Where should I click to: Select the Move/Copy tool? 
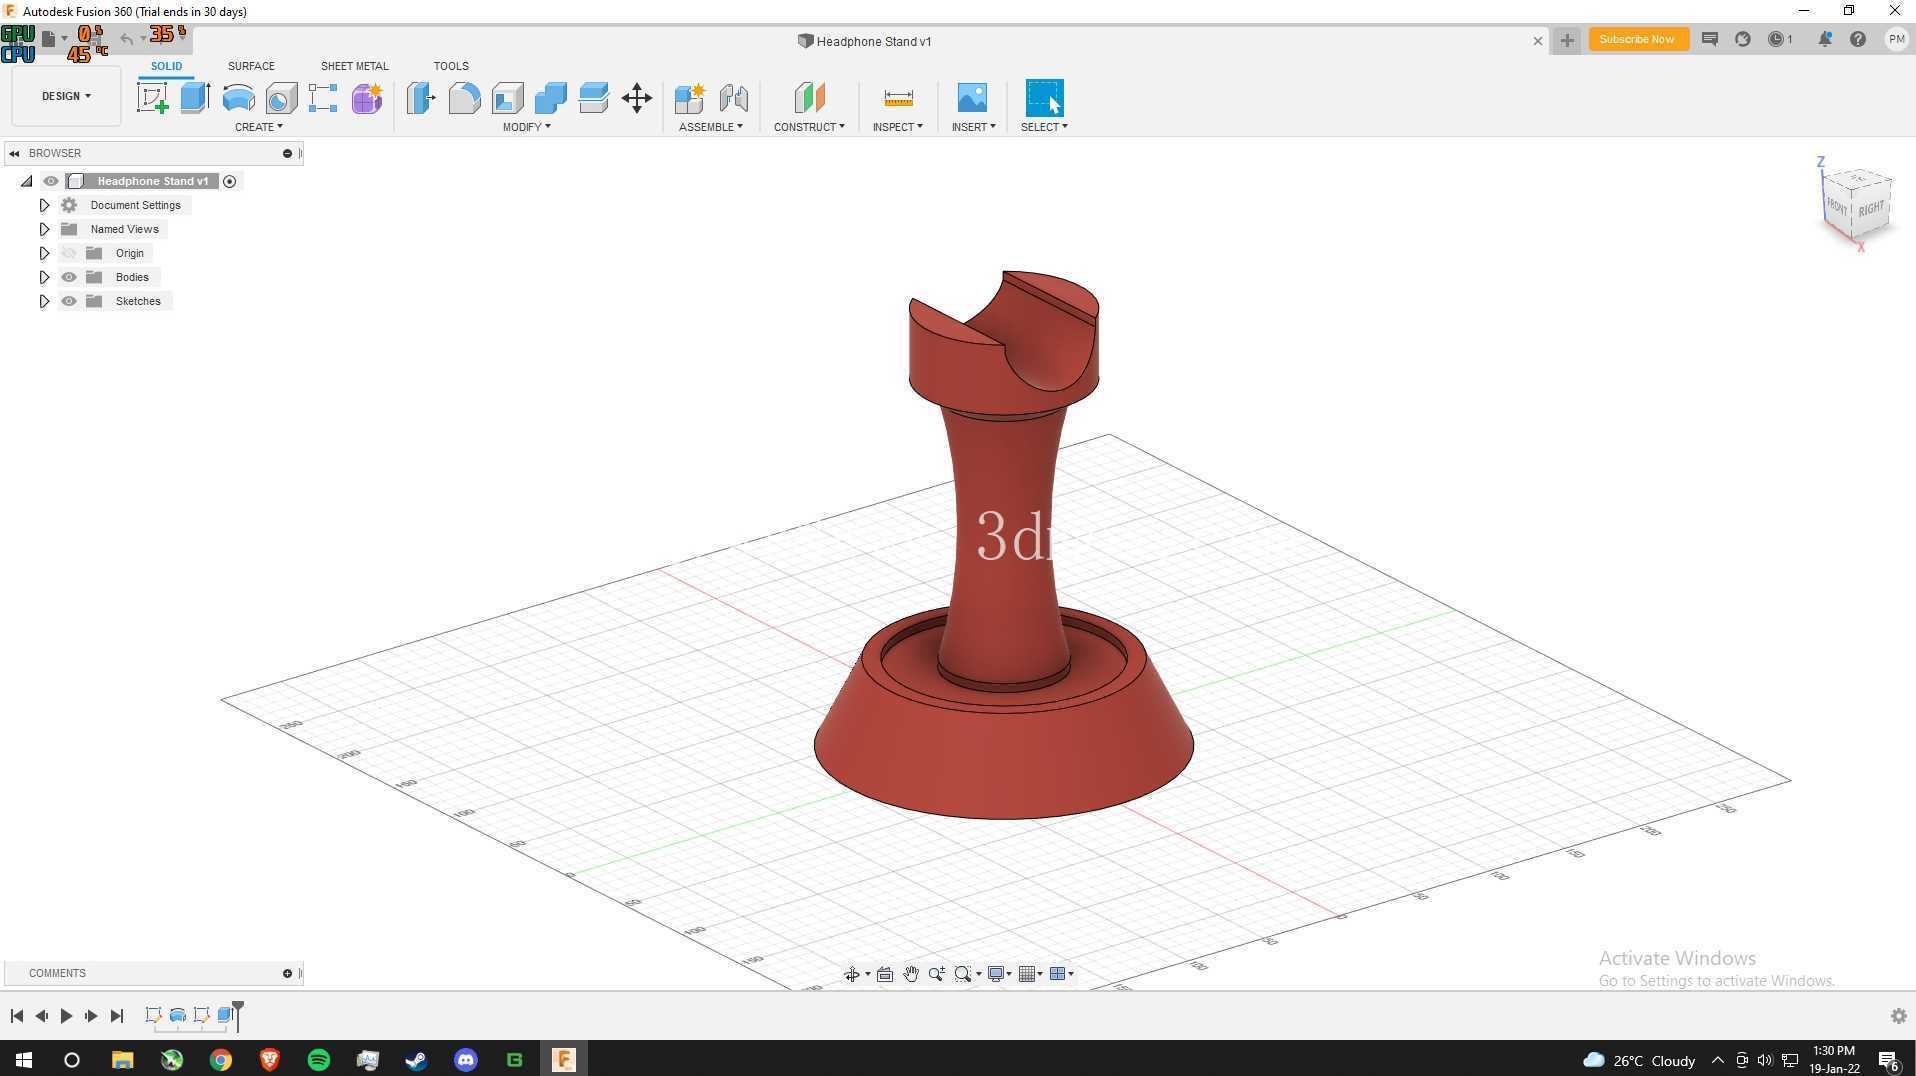(x=637, y=98)
